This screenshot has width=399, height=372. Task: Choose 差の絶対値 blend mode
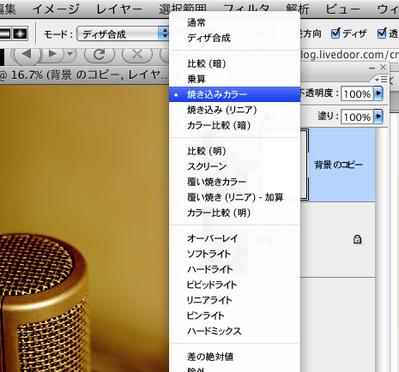[235, 357]
